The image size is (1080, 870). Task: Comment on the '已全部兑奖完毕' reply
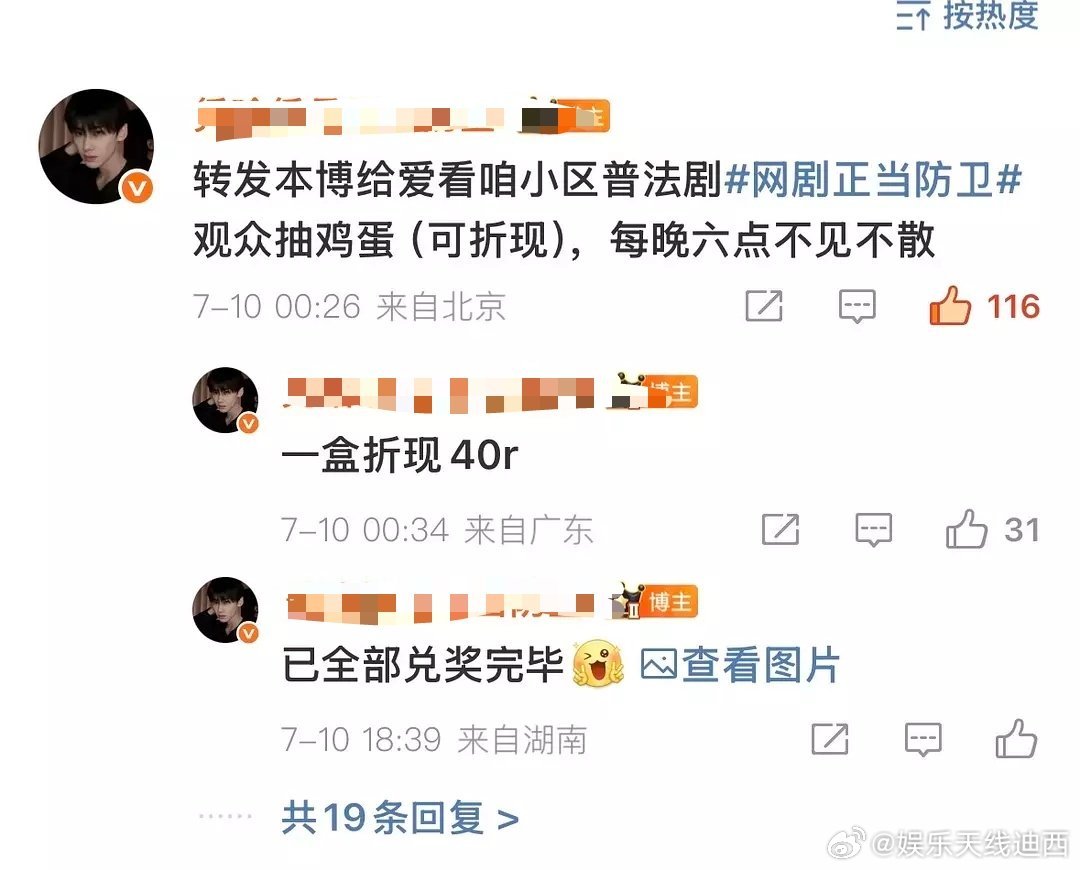(923, 740)
